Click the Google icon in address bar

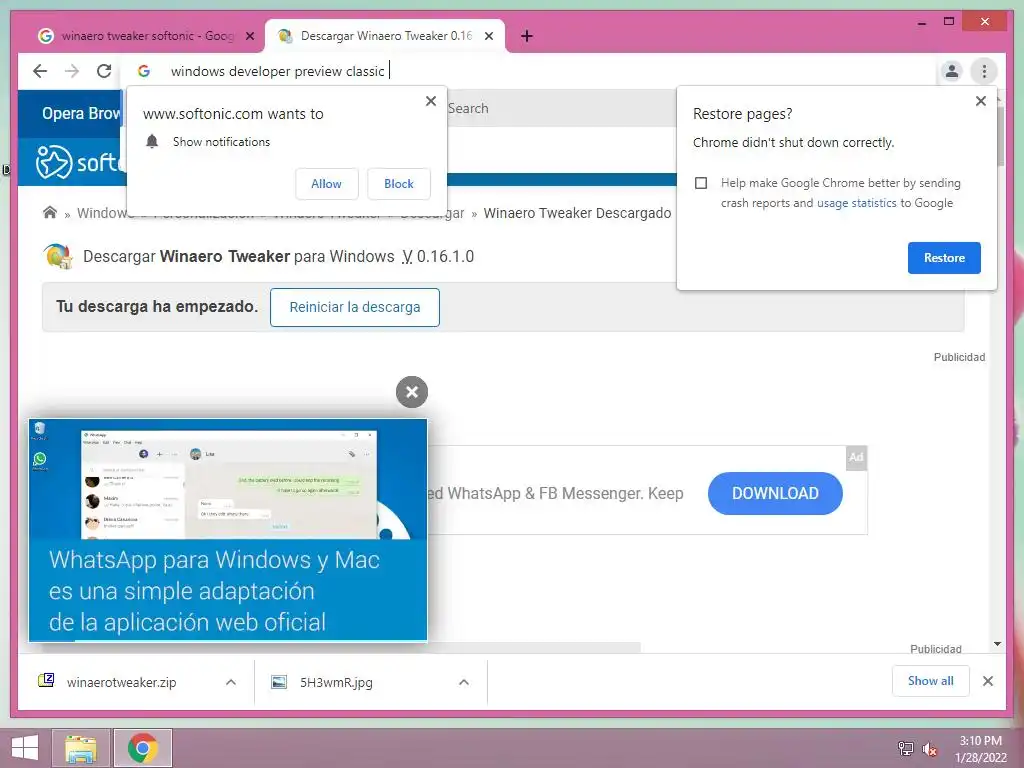(x=144, y=71)
